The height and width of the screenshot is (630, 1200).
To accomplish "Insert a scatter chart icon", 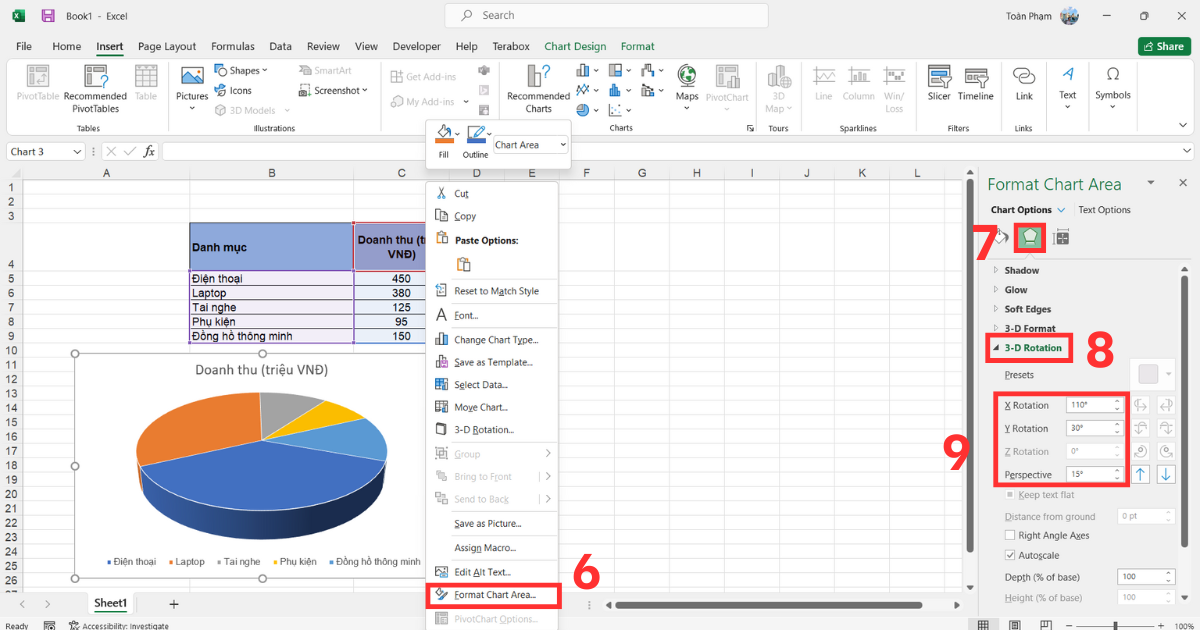I will point(616,111).
